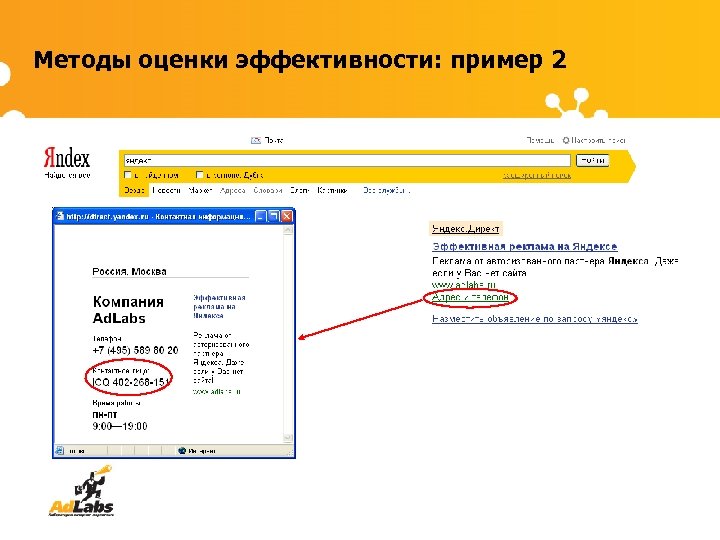Image resolution: width=720 pixels, height=540 pixels.
Task: Click the Адрес и телефон link
Action: tap(470, 298)
